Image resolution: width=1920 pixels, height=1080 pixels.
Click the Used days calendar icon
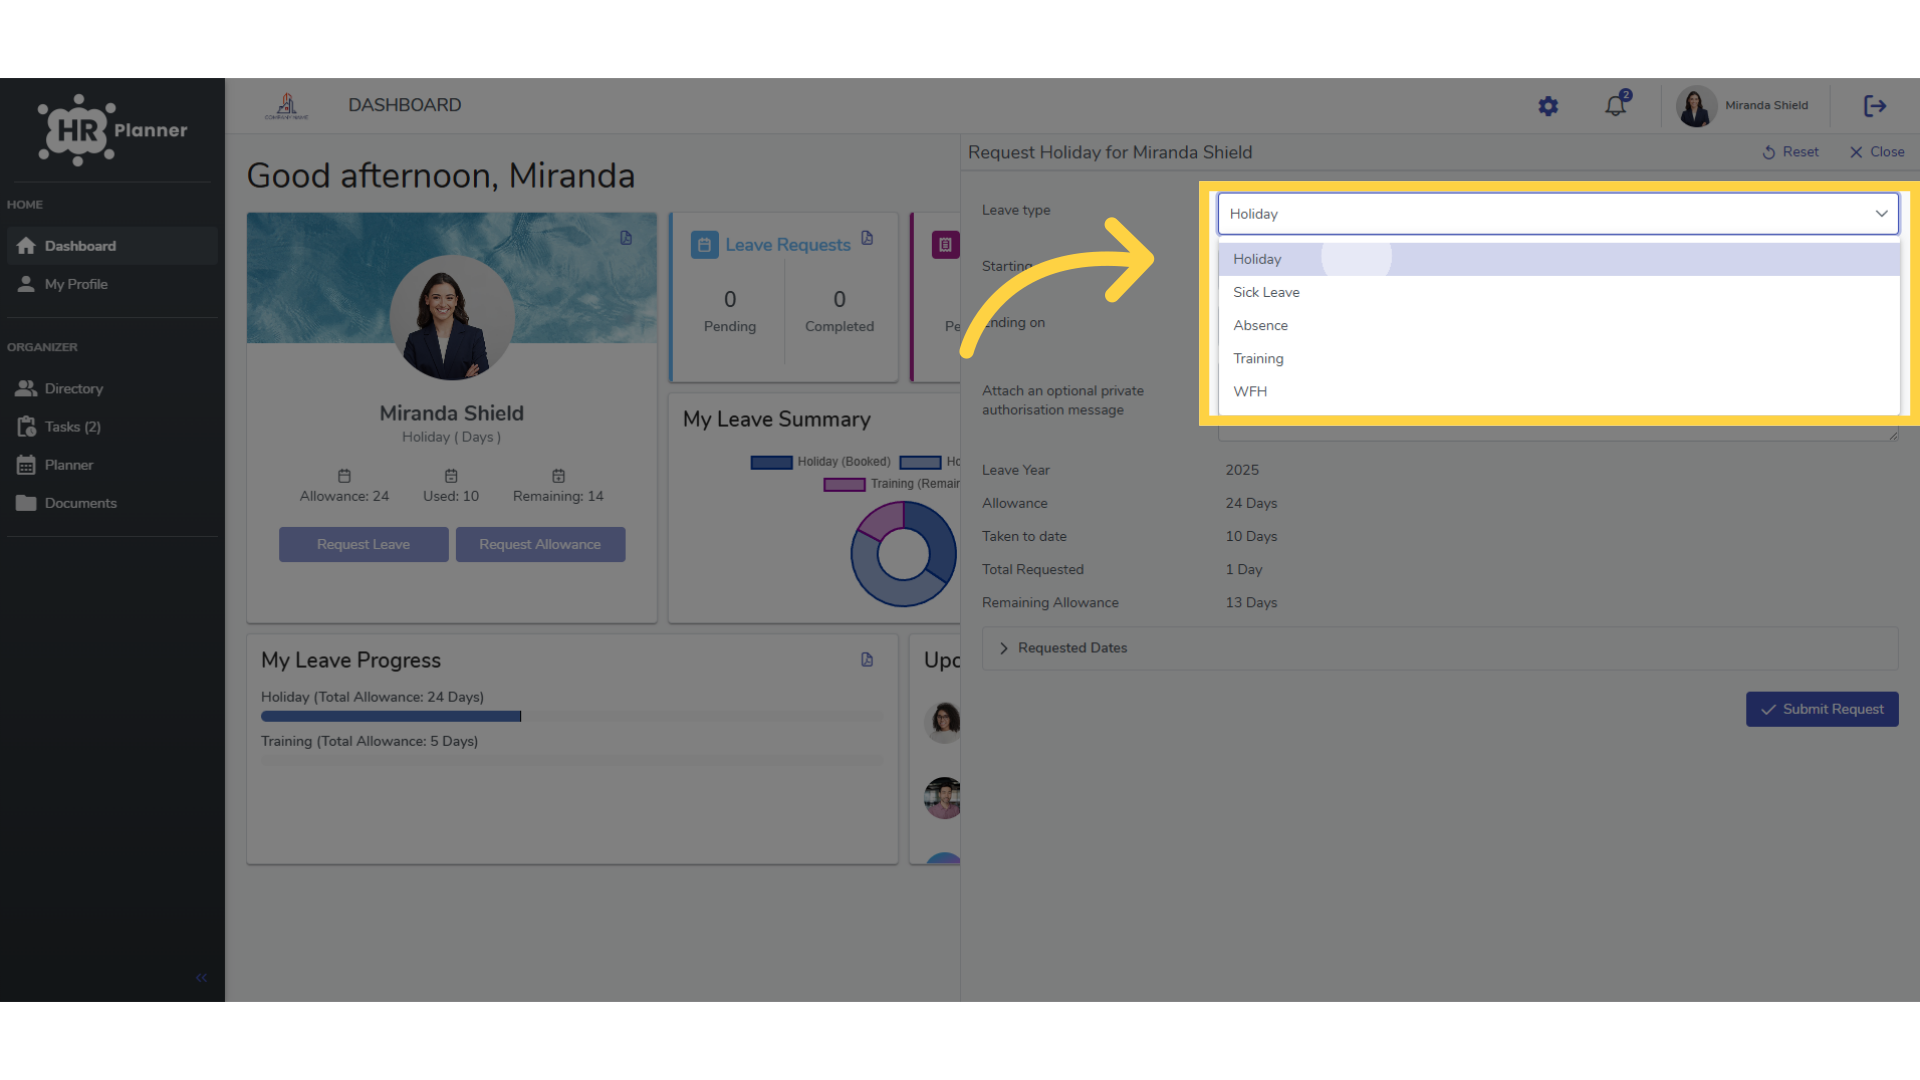pyautogui.click(x=451, y=476)
